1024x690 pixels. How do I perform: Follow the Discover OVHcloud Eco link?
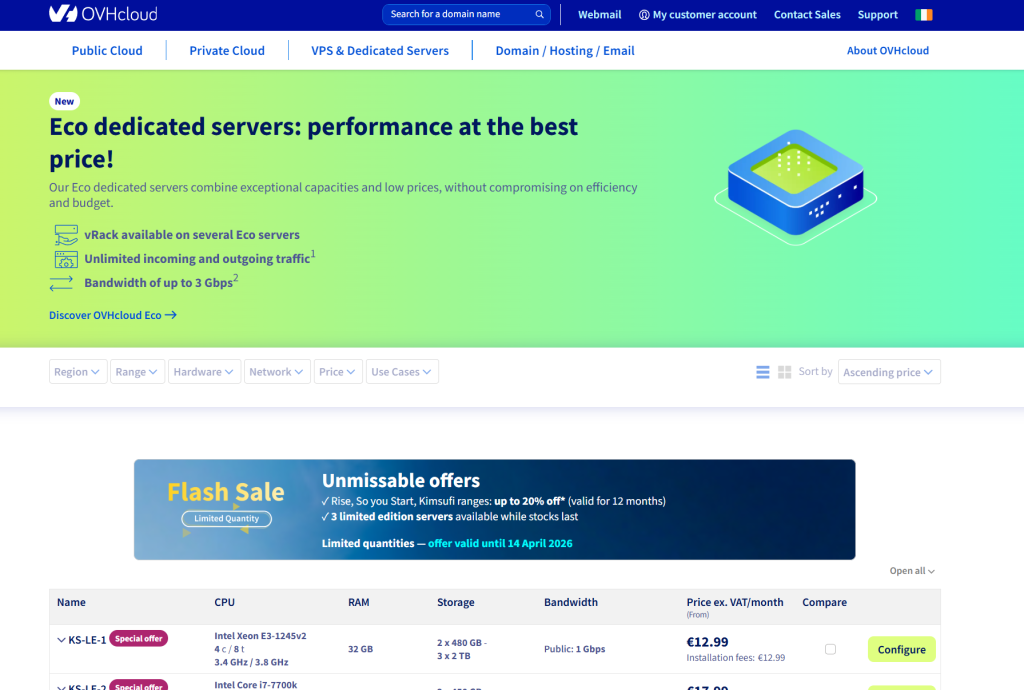point(113,315)
